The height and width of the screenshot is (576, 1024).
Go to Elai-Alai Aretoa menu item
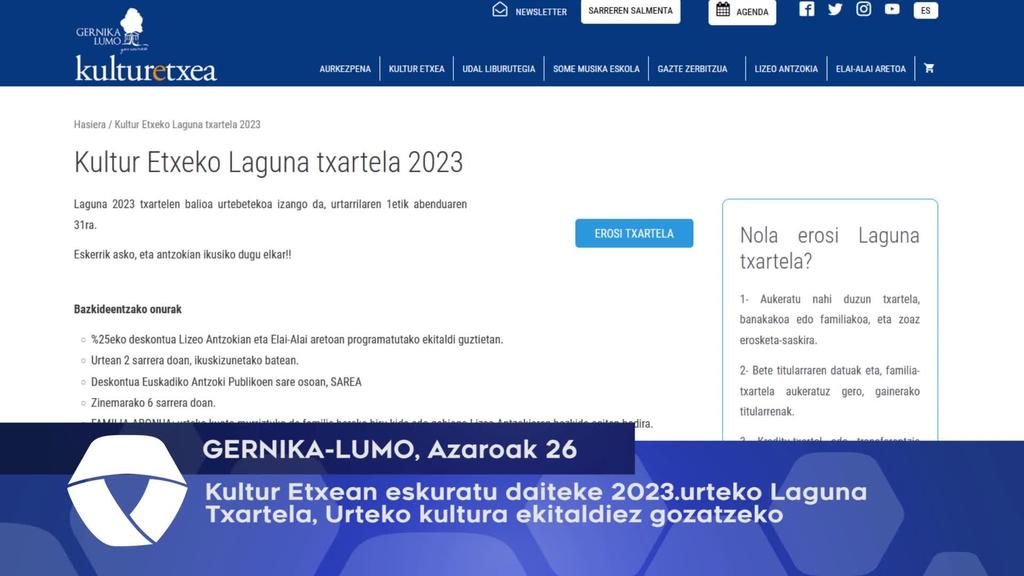click(x=871, y=69)
